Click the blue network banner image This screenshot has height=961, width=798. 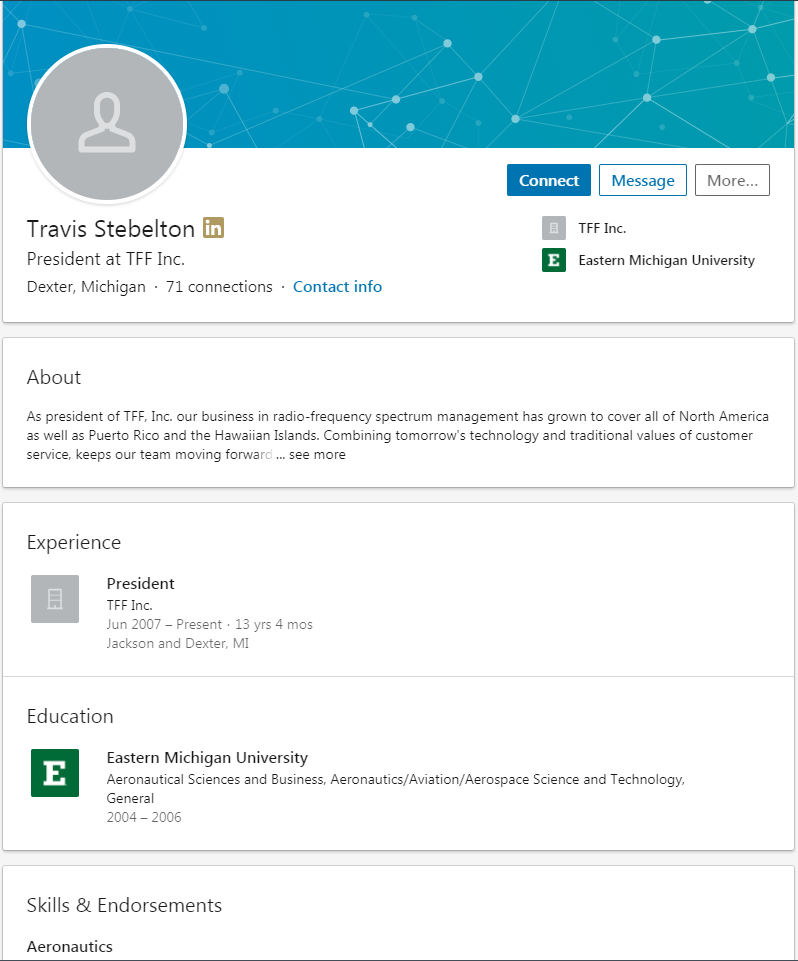500,70
